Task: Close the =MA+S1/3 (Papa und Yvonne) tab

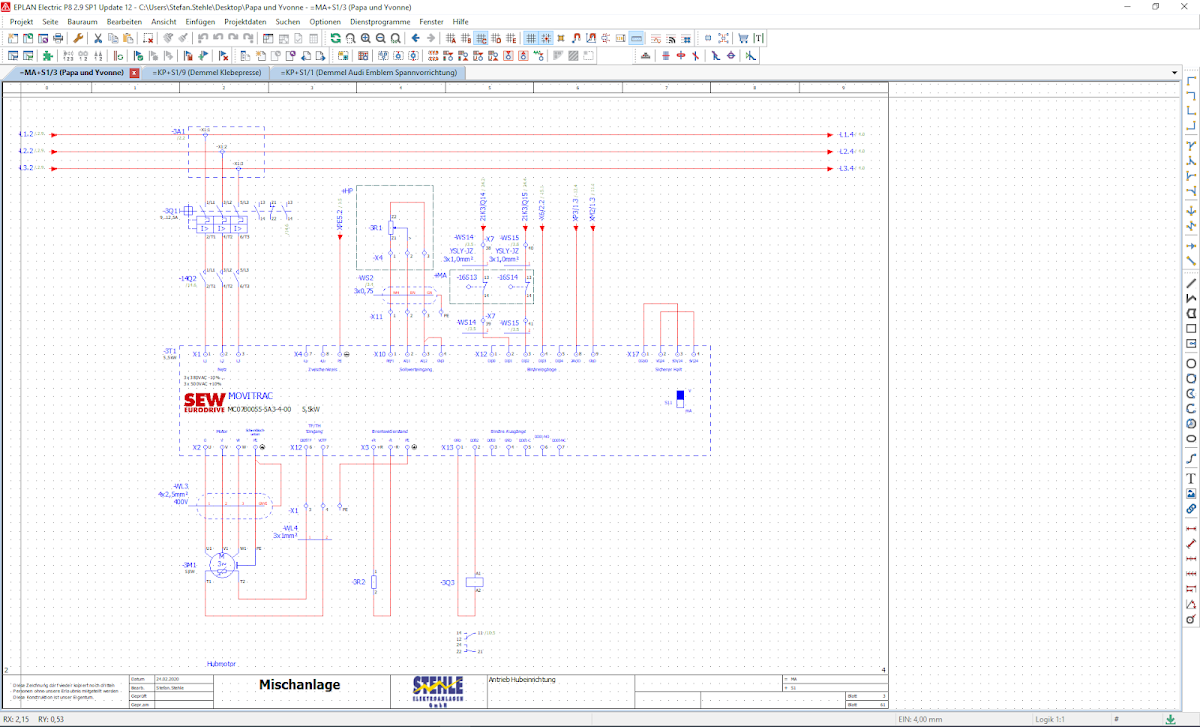Action: click(x=134, y=73)
